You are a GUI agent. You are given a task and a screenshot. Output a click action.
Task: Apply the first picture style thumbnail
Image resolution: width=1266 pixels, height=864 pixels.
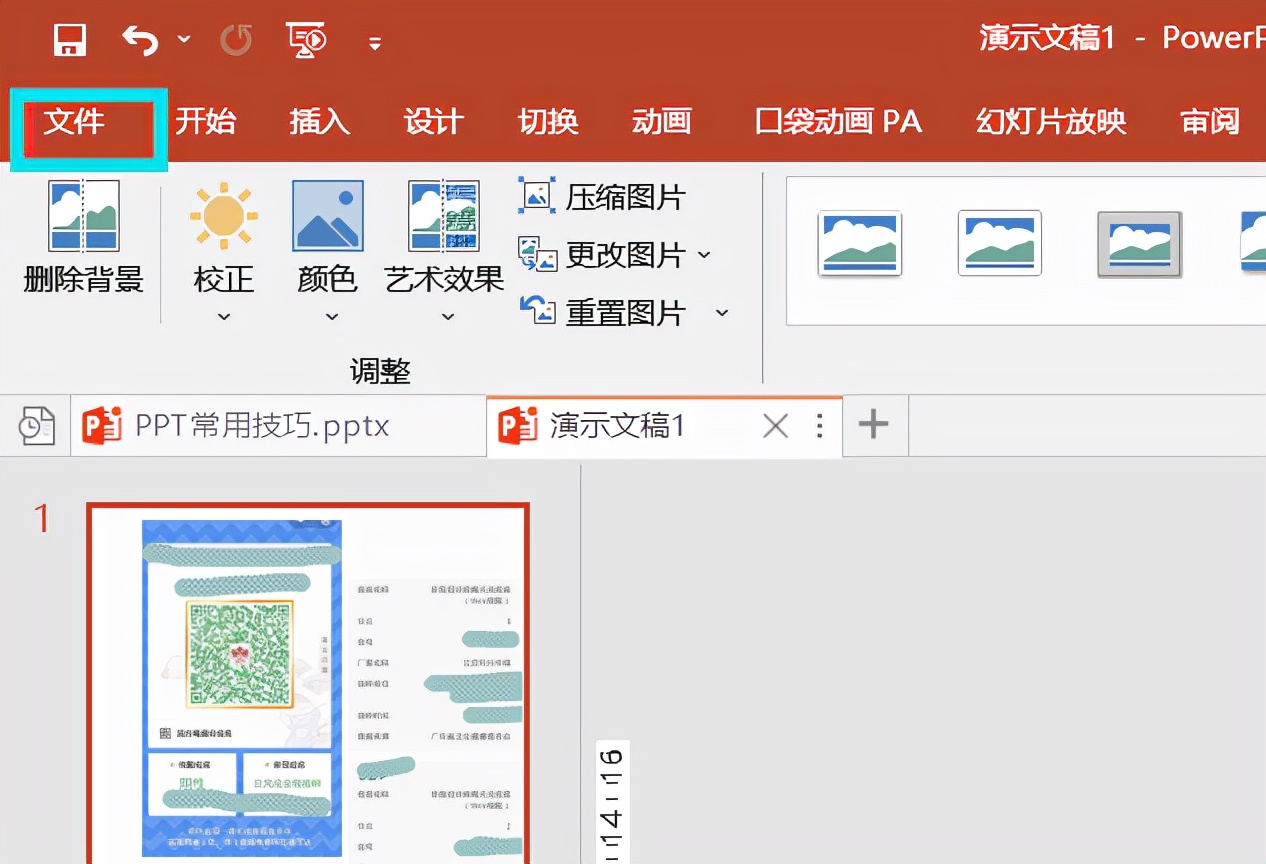coord(860,243)
